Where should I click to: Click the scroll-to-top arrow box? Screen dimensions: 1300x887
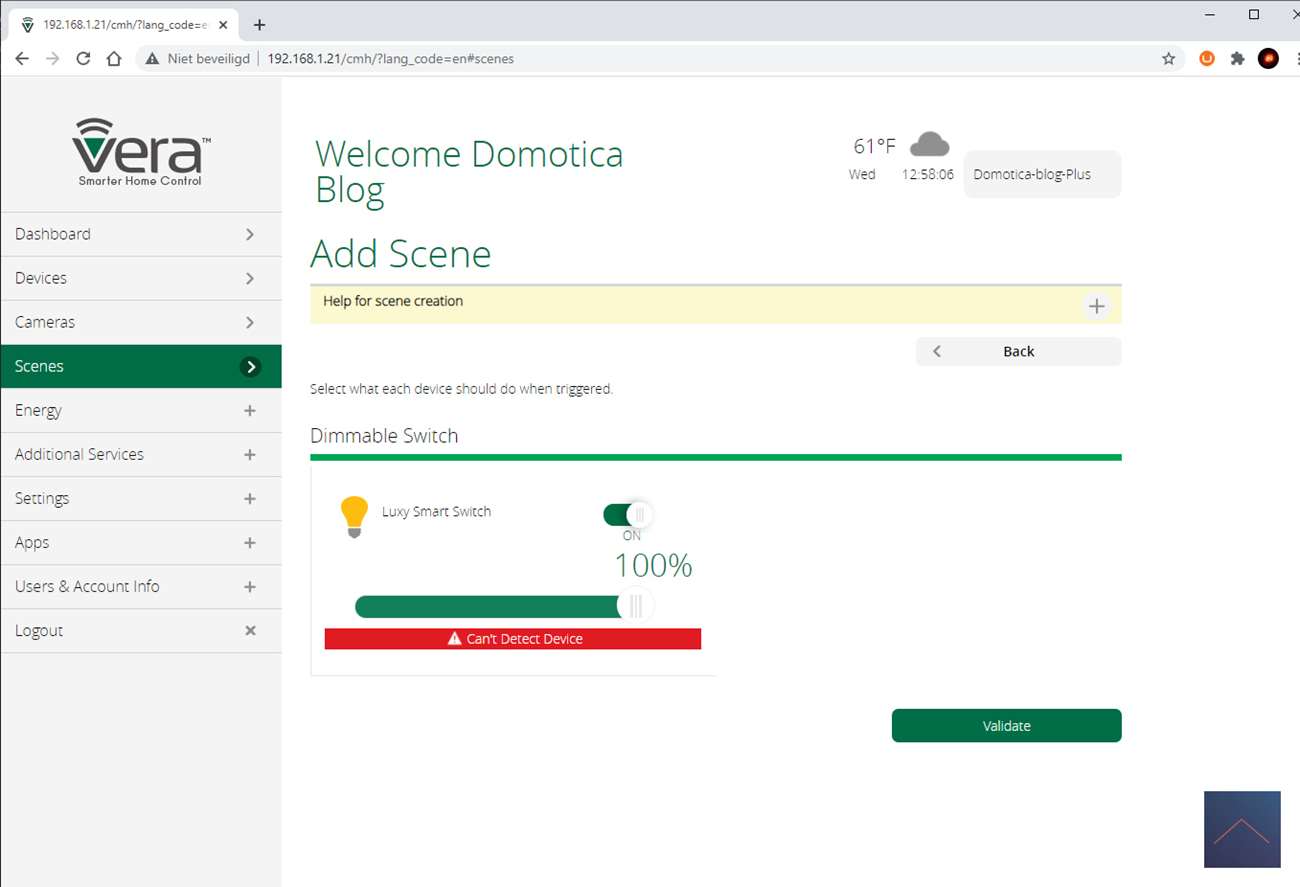(1242, 829)
